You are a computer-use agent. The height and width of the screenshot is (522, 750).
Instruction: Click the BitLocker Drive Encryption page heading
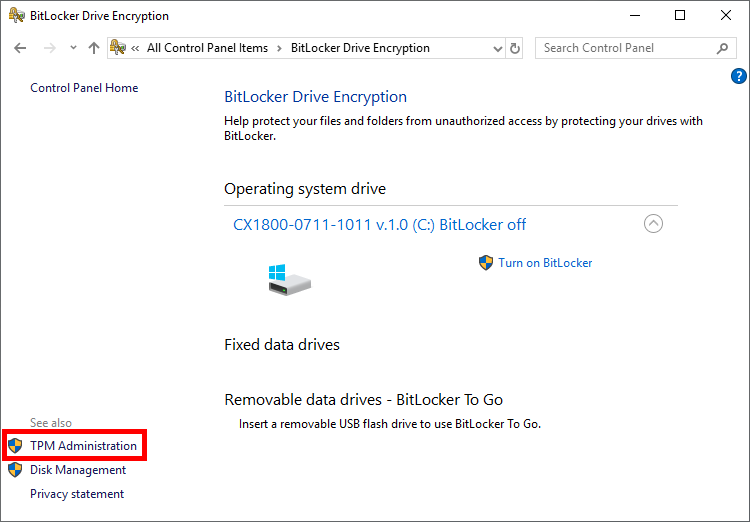[316, 97]
